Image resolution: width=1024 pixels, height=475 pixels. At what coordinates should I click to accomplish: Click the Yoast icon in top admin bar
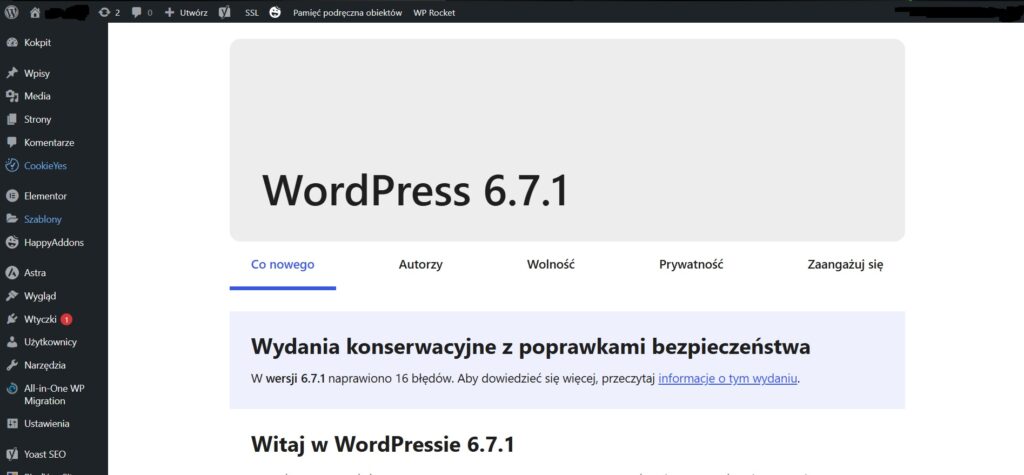click(x=226, y=12)
